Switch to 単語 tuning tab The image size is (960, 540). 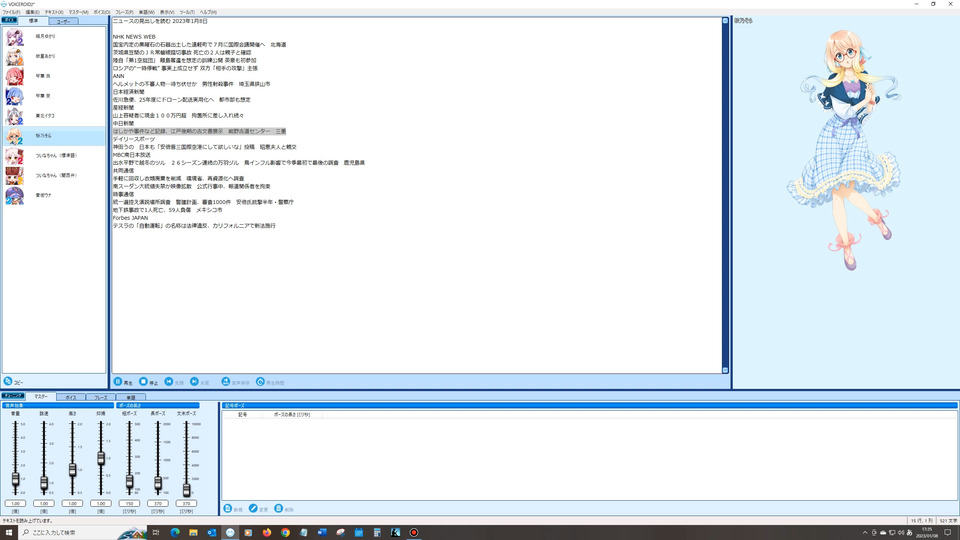130,397
